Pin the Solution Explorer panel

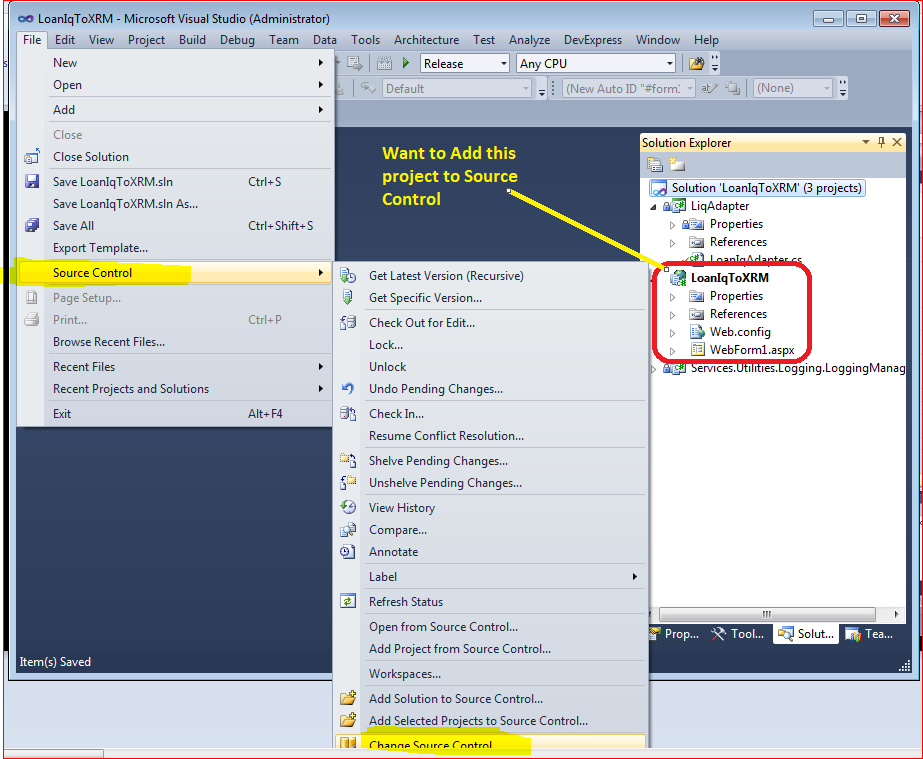(x=881, y=142)
